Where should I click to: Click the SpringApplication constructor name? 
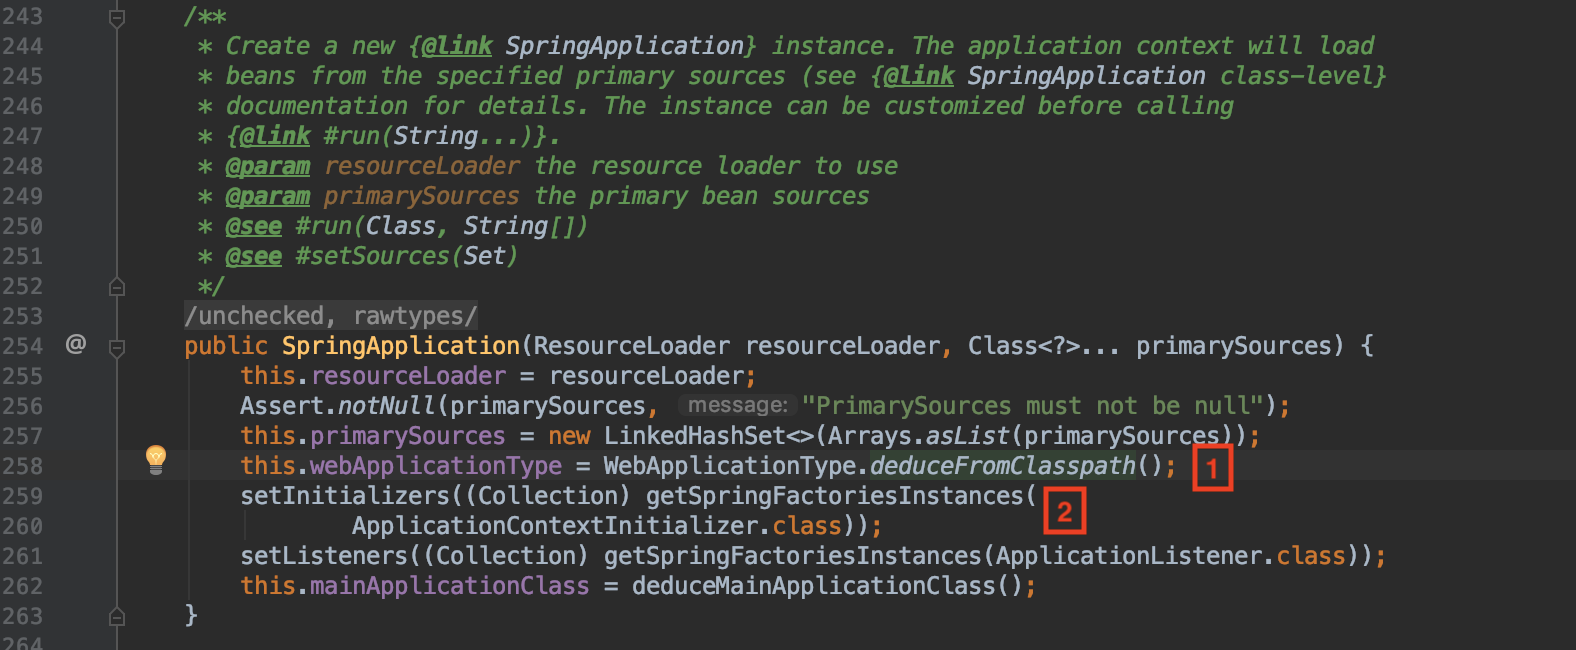click(x=401, y=346)
